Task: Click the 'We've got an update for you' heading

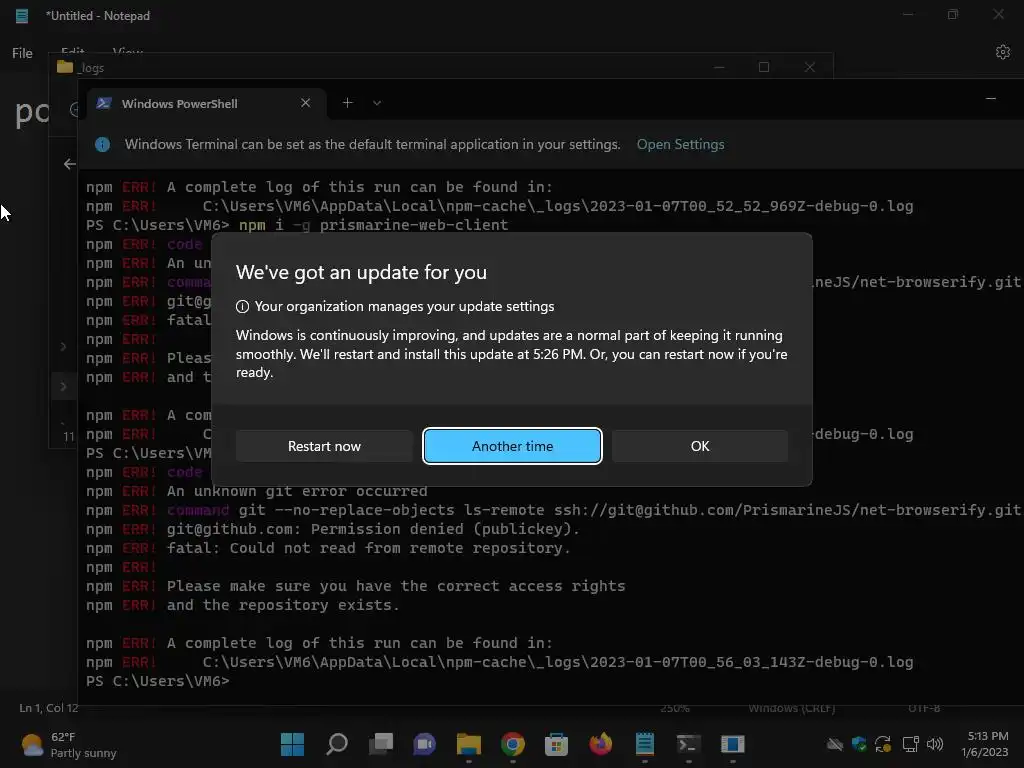Action: coord(361,272)
